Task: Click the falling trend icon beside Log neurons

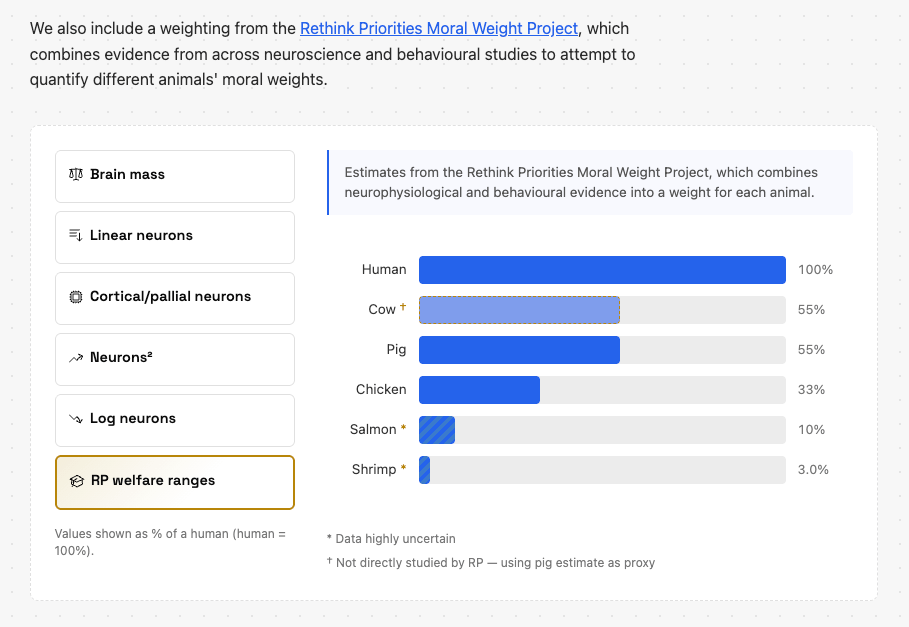Action: pyautogui.click(x=76, y=418)
